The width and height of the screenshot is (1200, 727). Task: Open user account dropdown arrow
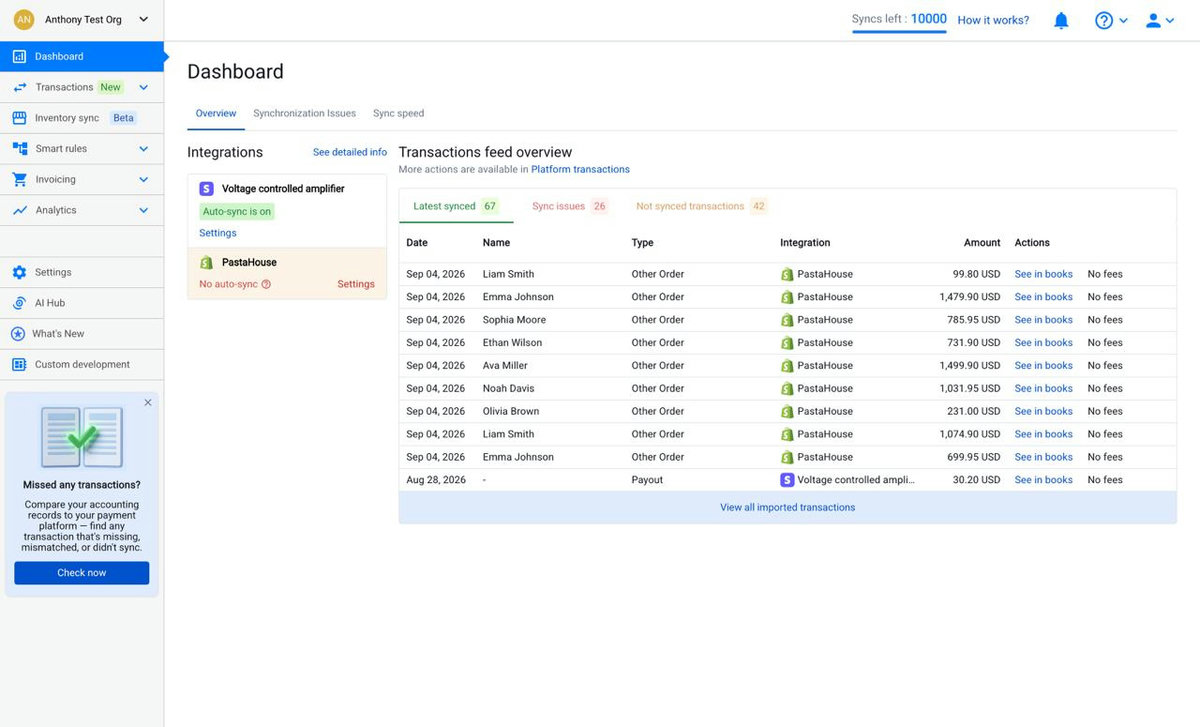1171,21
